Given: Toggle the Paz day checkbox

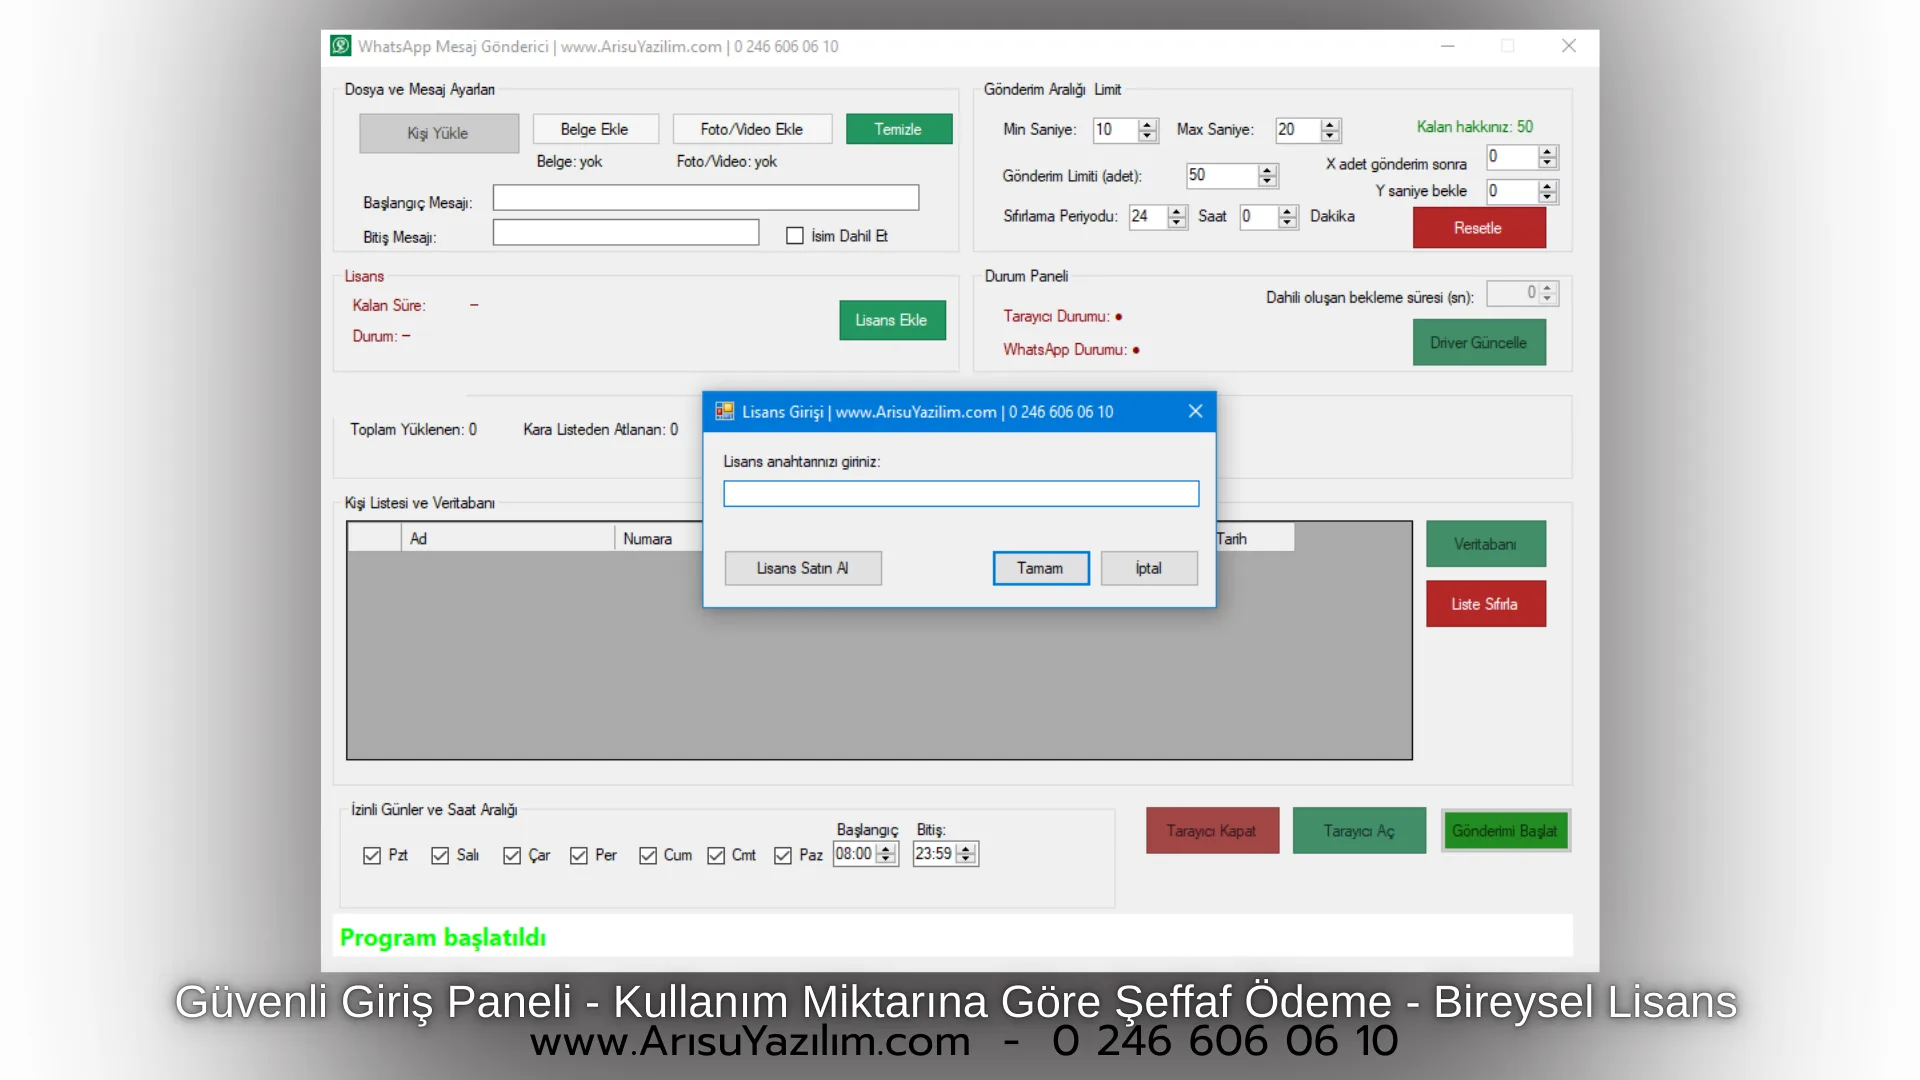Looking at the screenshot, I should pyautogui.click(x=783, y=856).
